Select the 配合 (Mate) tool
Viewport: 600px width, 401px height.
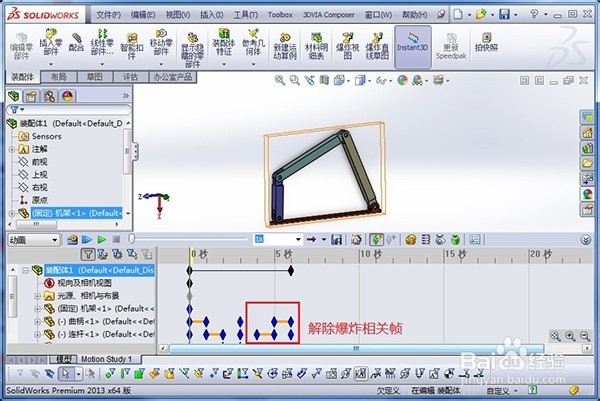tap(76, 42)
